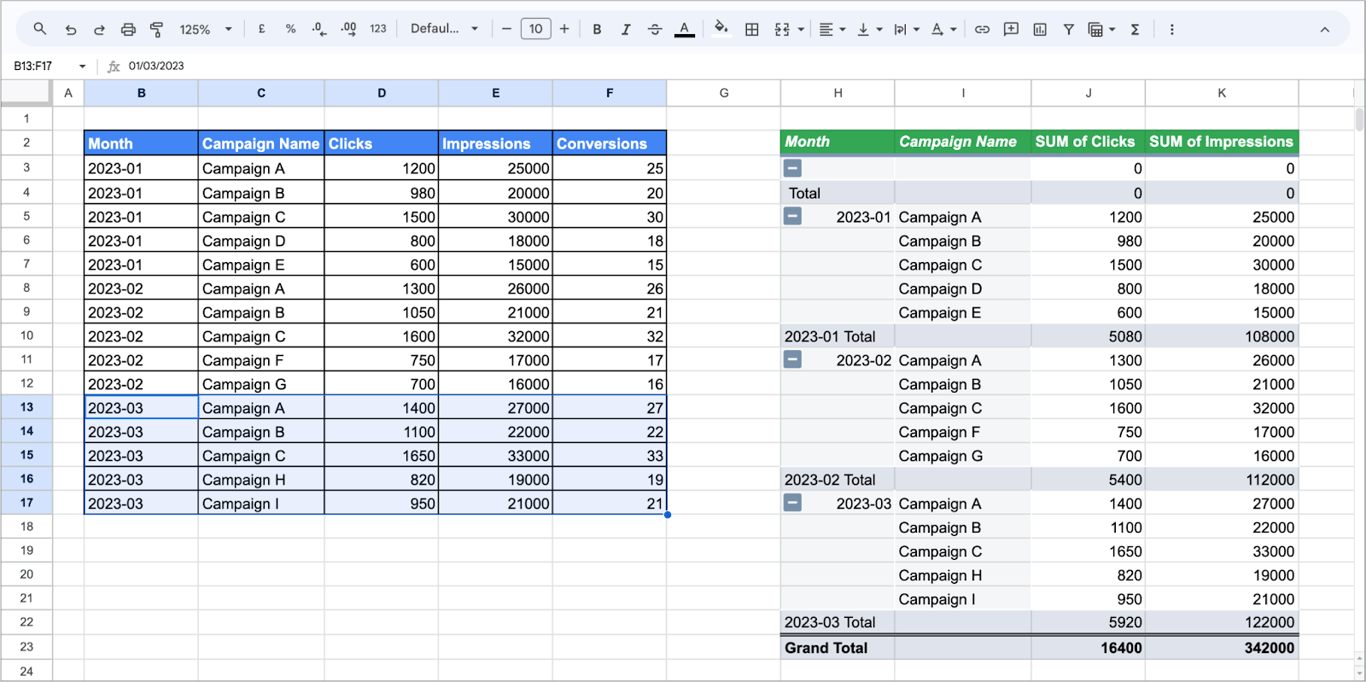
Task: Collapse the blank month pivot group
Action: 793,168
